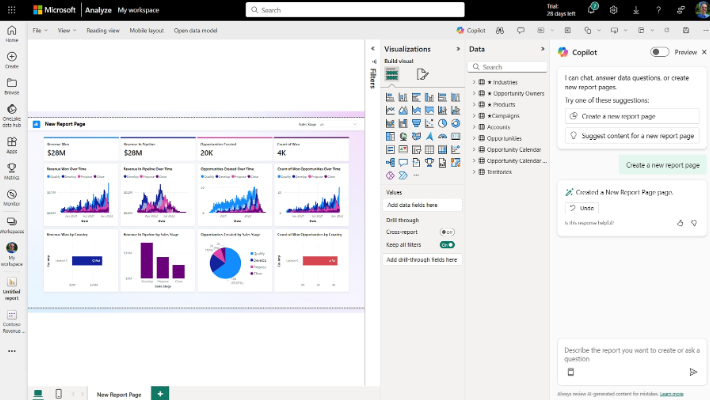Click thumbs up on Copilot response
The image size is (710, 400).
click(x=680, y=223)
